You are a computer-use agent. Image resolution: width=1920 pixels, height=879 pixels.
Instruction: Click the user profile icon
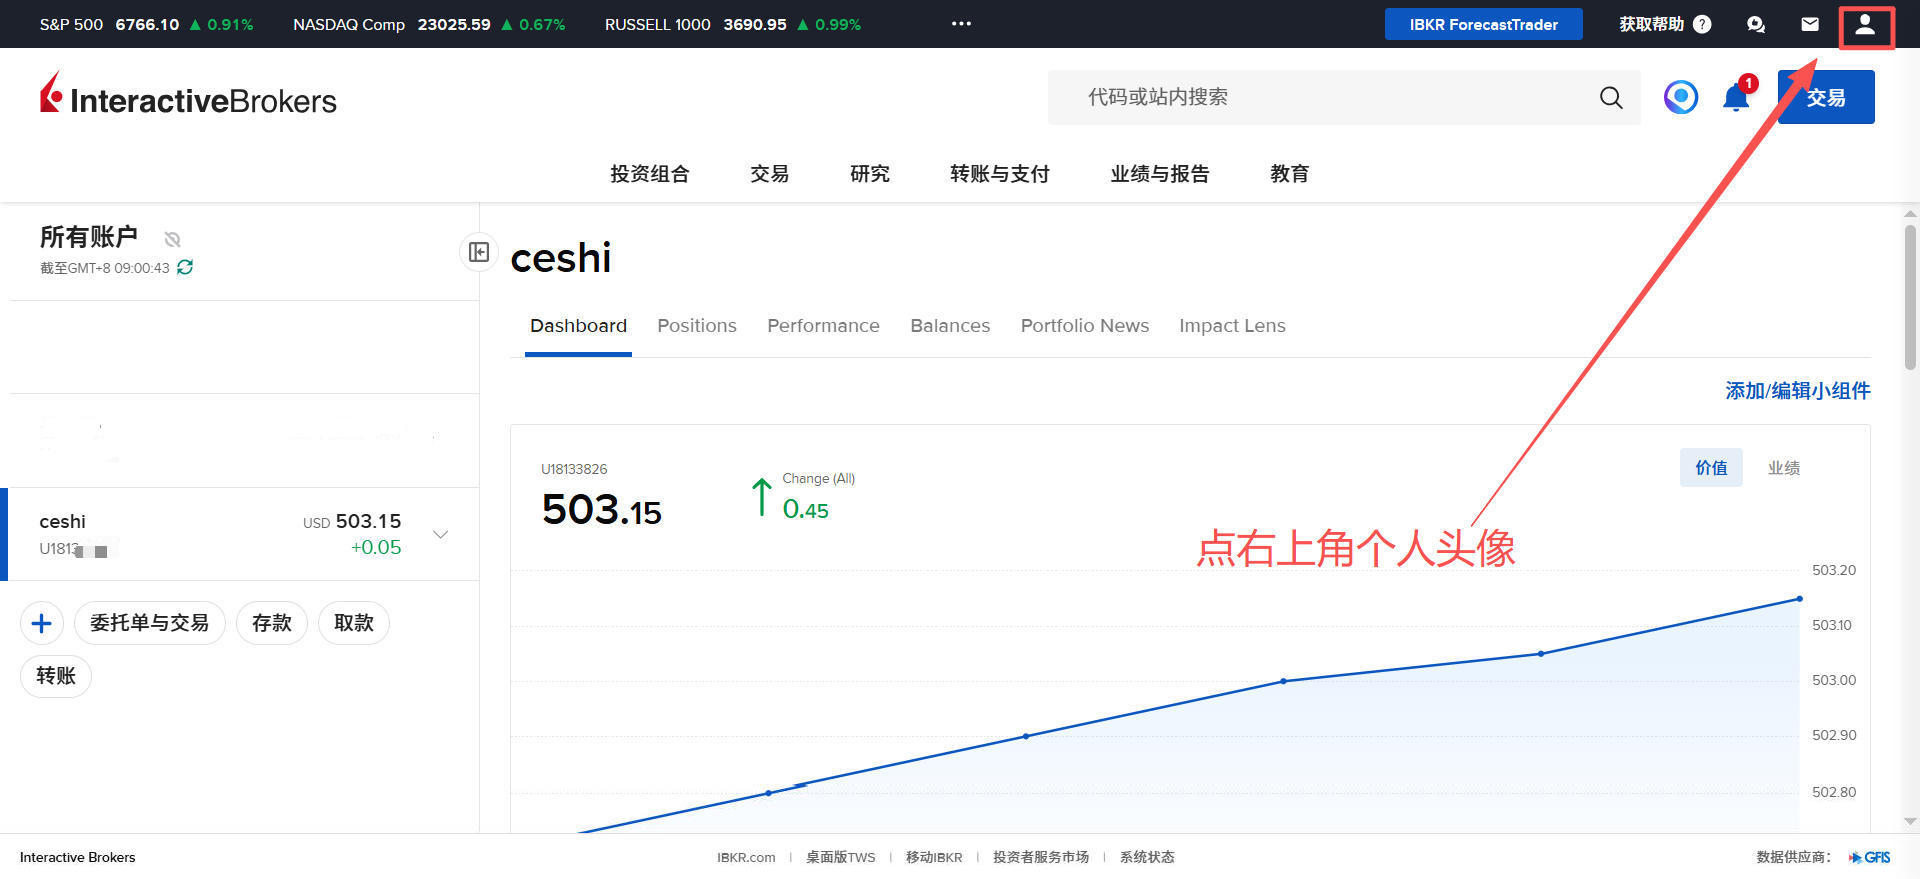pyautogui.click(x=1865, y=25)
